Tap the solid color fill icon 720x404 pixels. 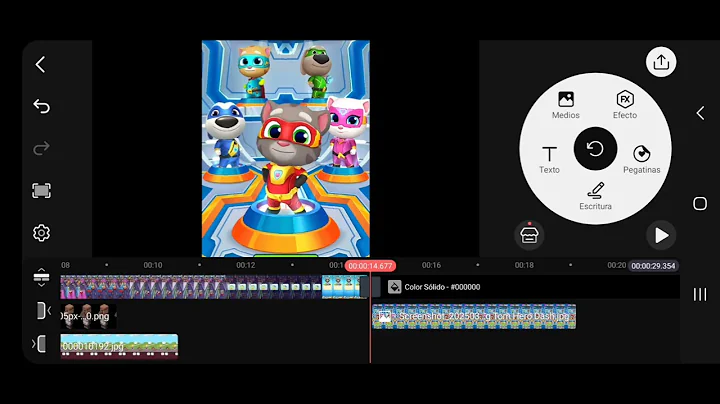point(394,287)
